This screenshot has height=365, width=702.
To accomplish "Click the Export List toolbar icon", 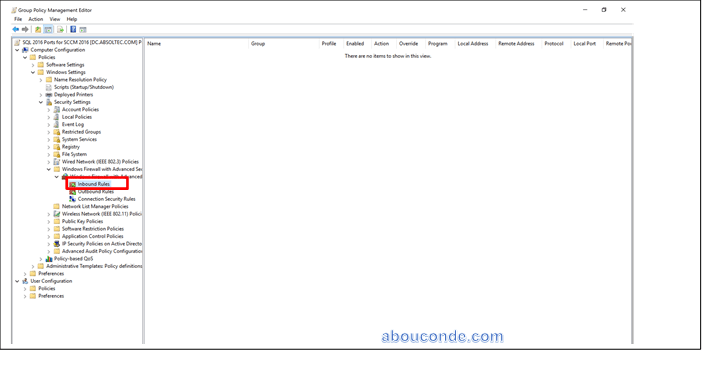I will coord(60,30).
